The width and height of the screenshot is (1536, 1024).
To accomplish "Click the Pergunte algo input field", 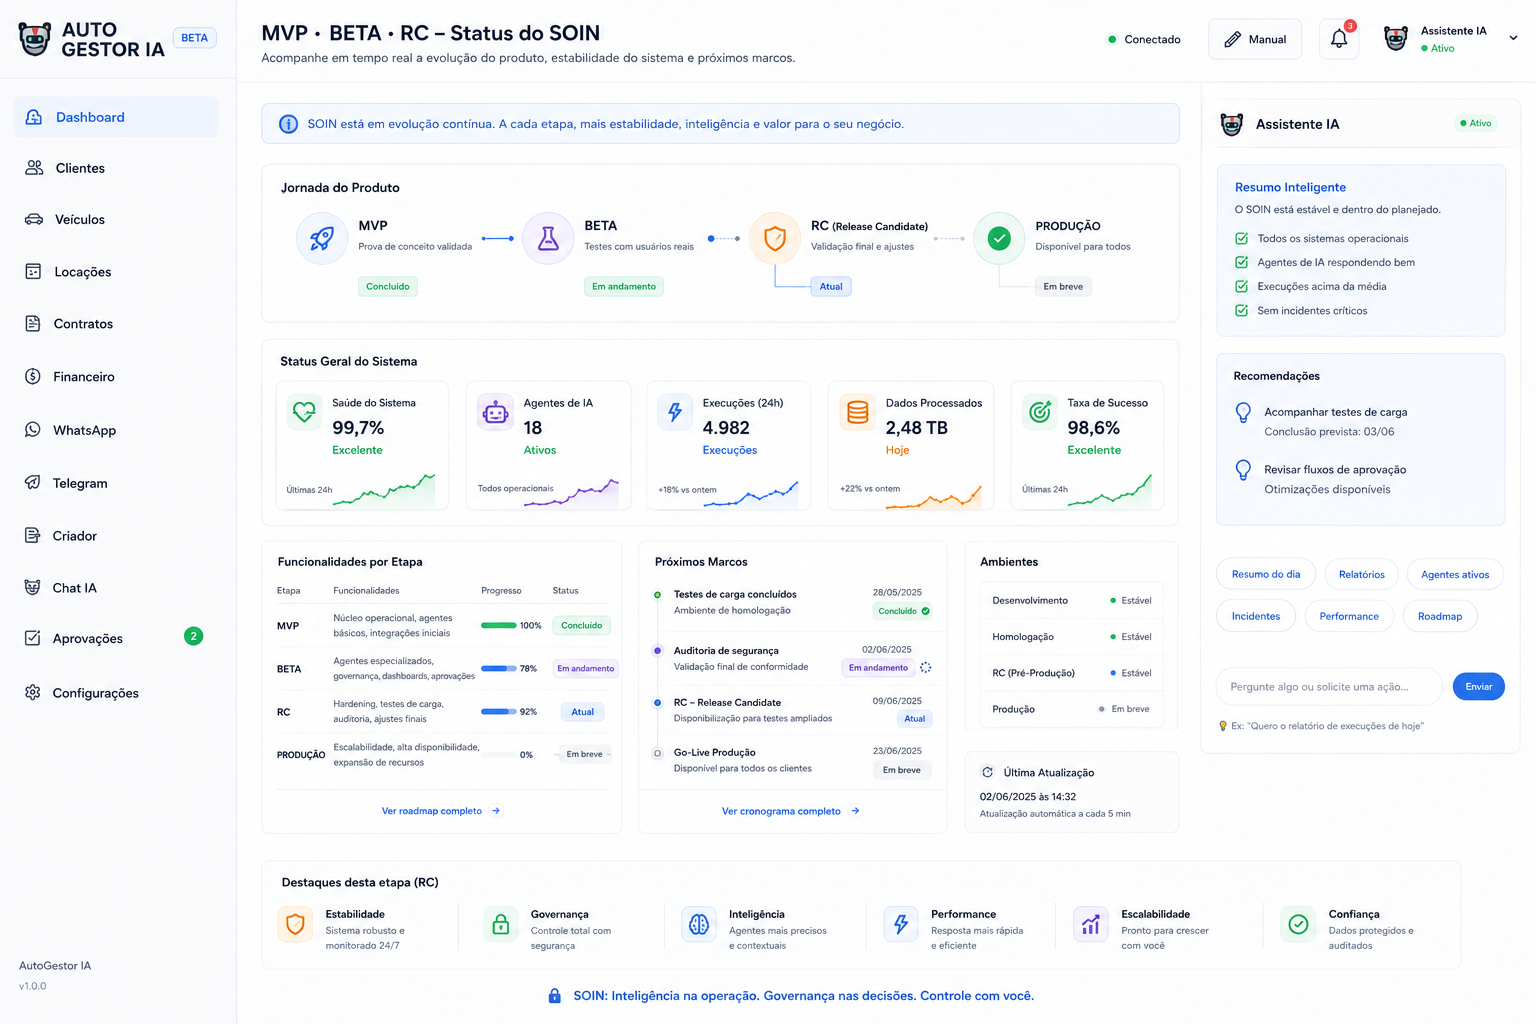I will click(1329, 686).
